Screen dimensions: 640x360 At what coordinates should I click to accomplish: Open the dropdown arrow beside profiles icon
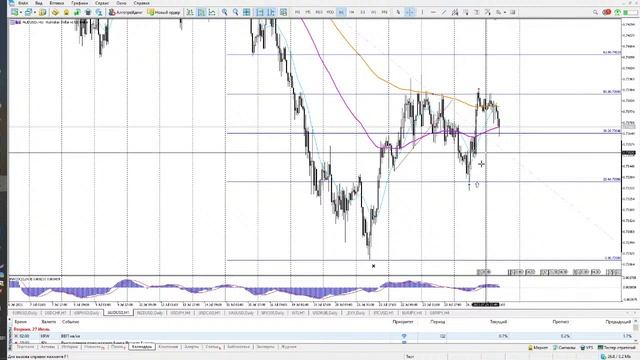tap(35, 12)
